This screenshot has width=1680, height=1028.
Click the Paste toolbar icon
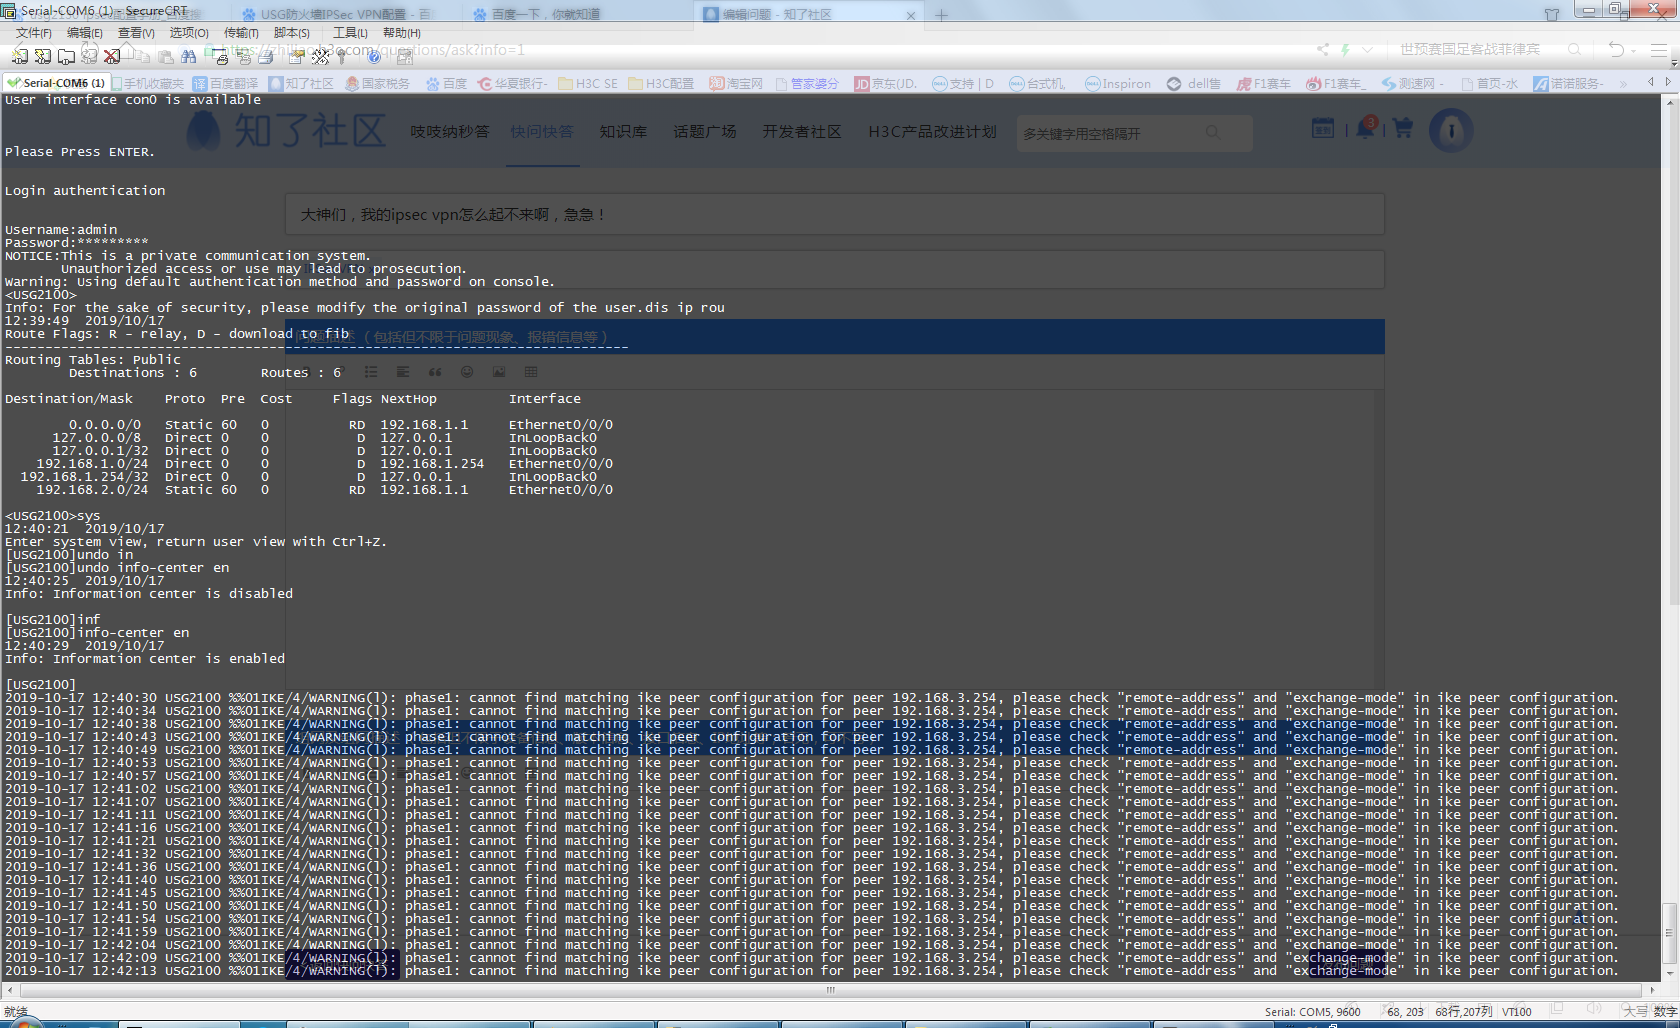(166, 57)
